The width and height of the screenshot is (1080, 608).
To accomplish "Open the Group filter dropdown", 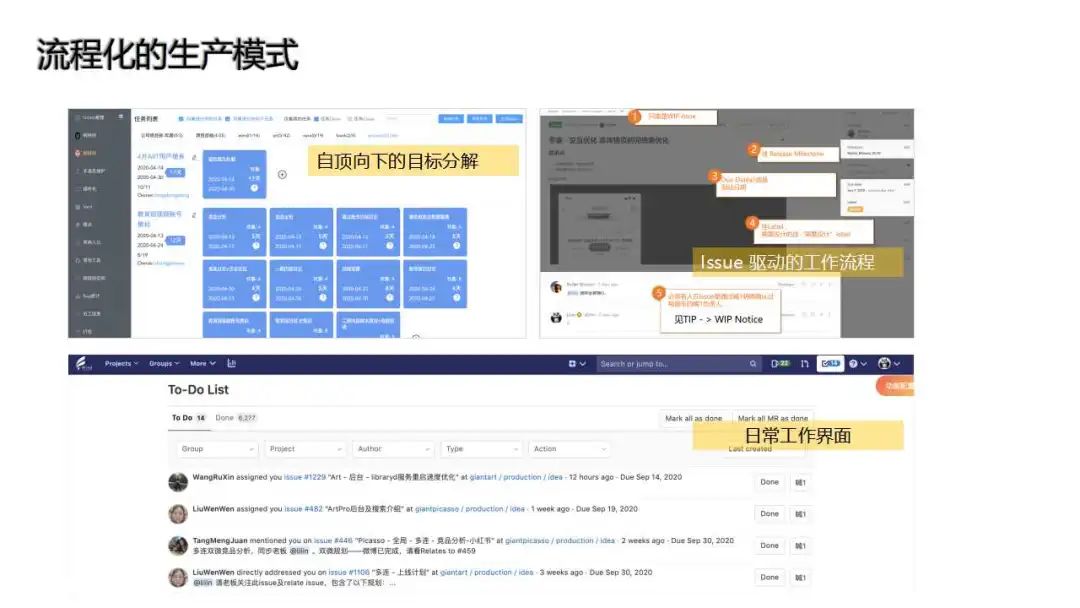I will [216, 449].
